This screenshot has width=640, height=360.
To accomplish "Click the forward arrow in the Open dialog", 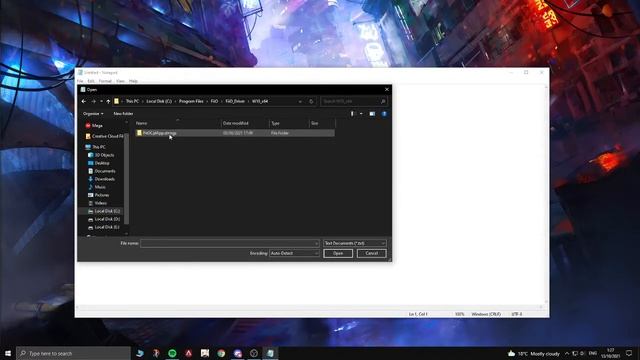I will pyautogui.click(x=93, y=101).
